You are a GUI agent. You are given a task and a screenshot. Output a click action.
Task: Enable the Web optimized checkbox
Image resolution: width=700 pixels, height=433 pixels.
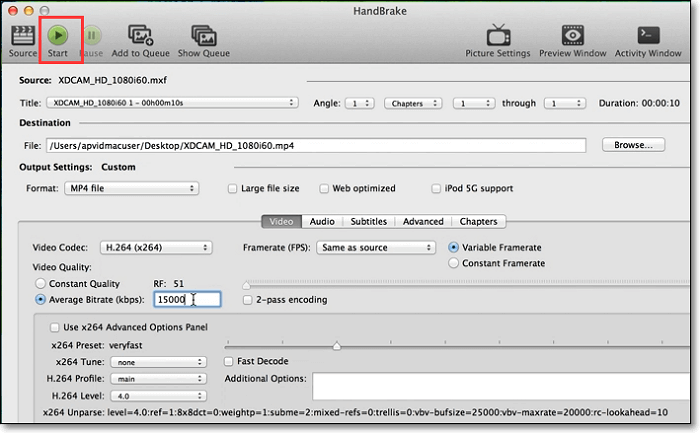[325, 188]
